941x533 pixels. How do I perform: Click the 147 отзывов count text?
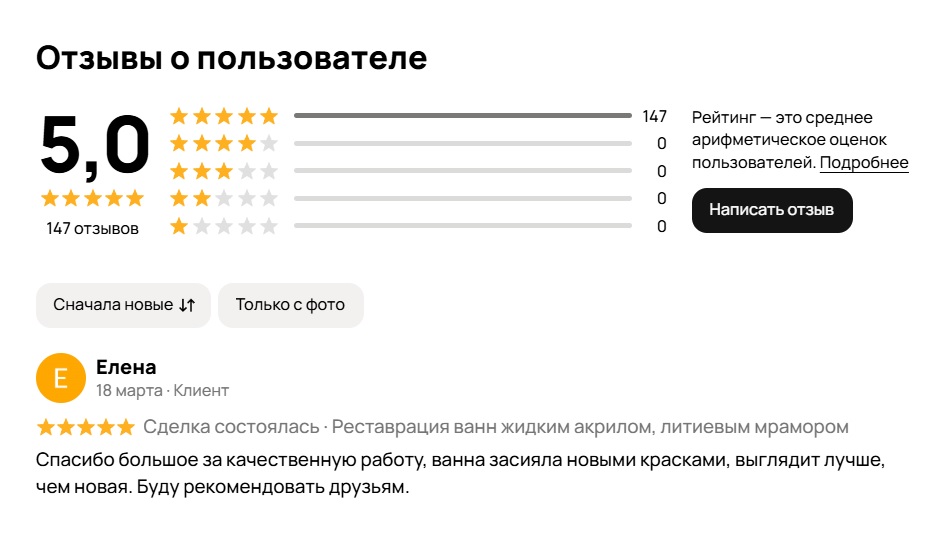[92, 229]
